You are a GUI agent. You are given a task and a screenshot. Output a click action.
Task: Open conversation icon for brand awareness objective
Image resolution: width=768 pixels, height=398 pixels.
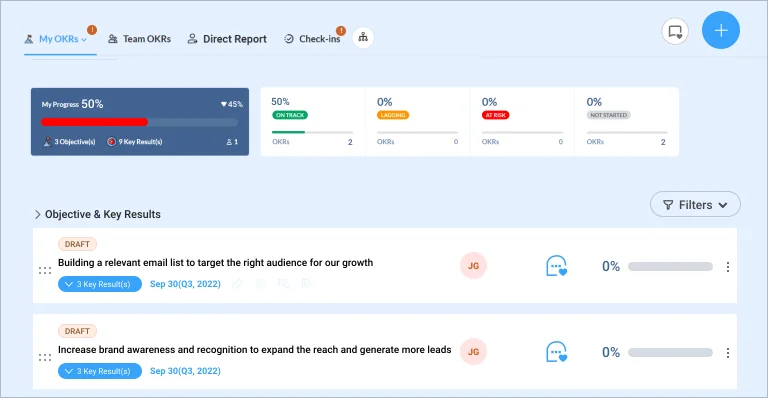[556, 352]
